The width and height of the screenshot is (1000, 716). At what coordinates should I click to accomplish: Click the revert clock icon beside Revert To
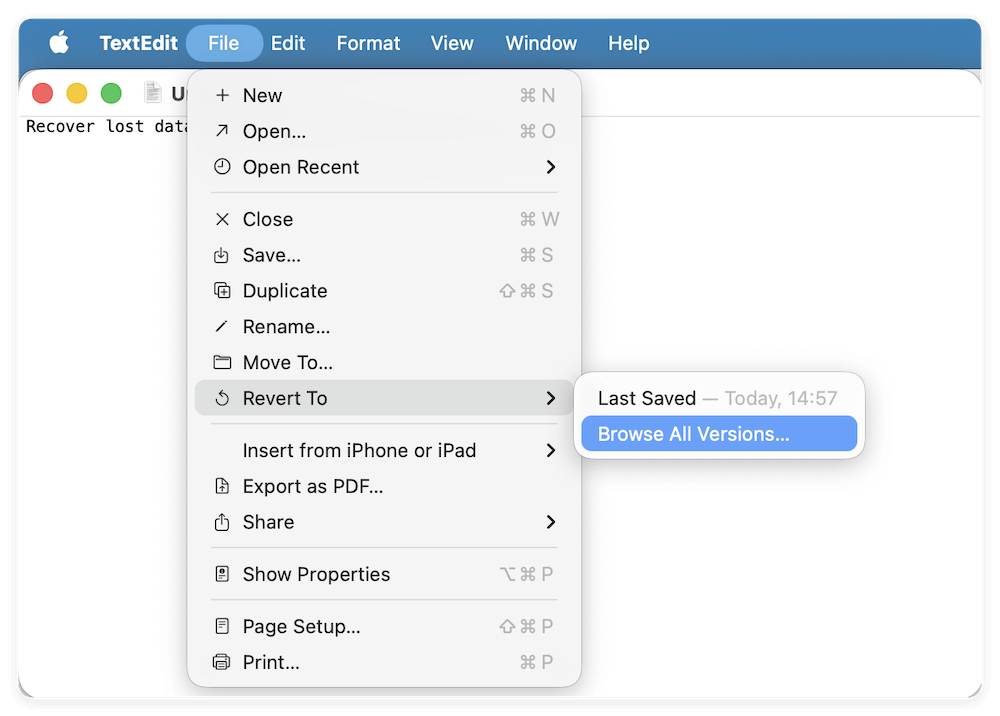tap(220, 398)
